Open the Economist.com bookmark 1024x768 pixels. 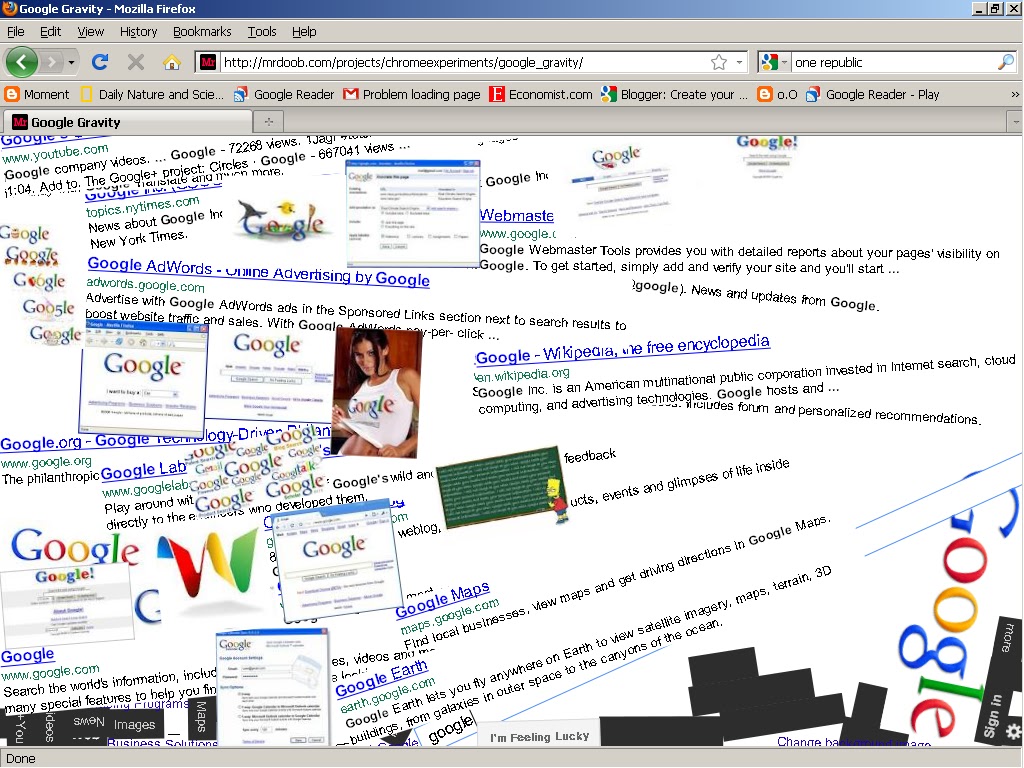tap(541, 95)
